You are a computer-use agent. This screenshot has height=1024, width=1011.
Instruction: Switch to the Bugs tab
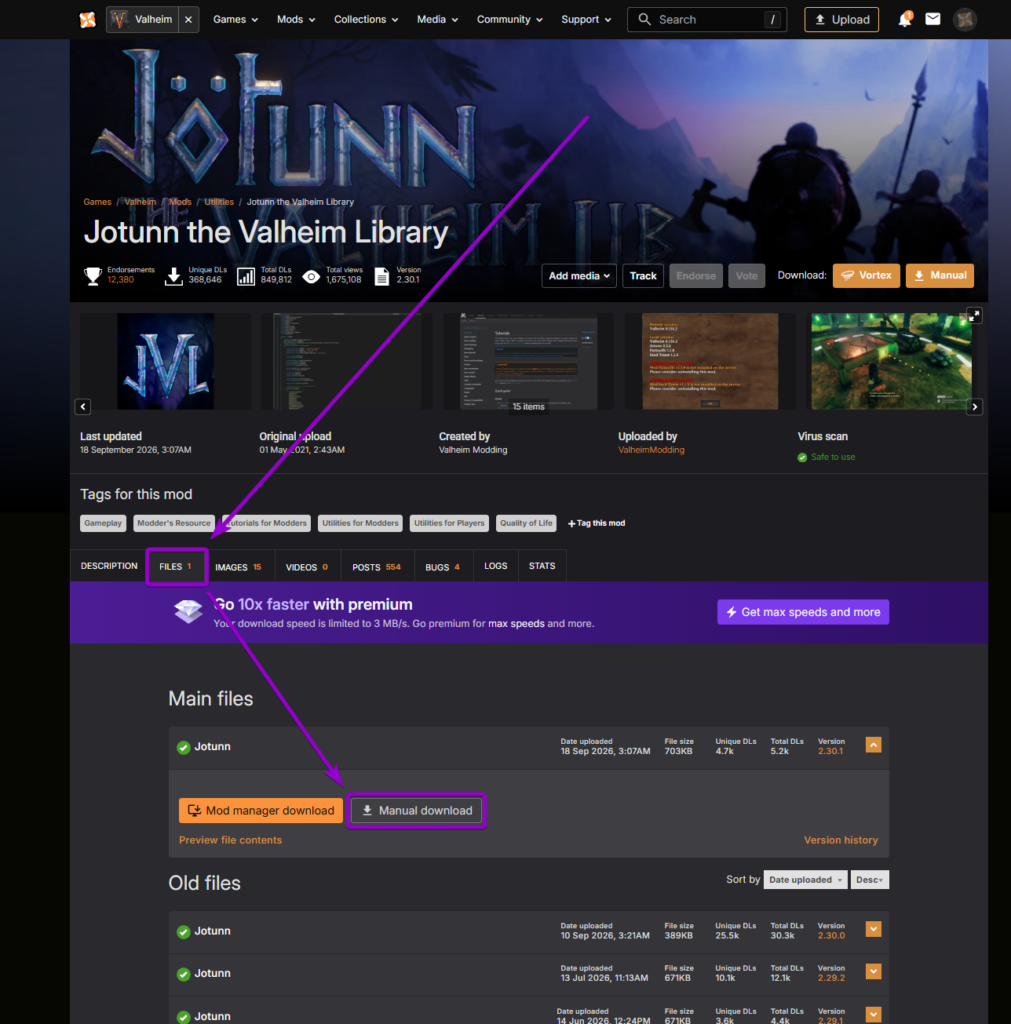443,567
